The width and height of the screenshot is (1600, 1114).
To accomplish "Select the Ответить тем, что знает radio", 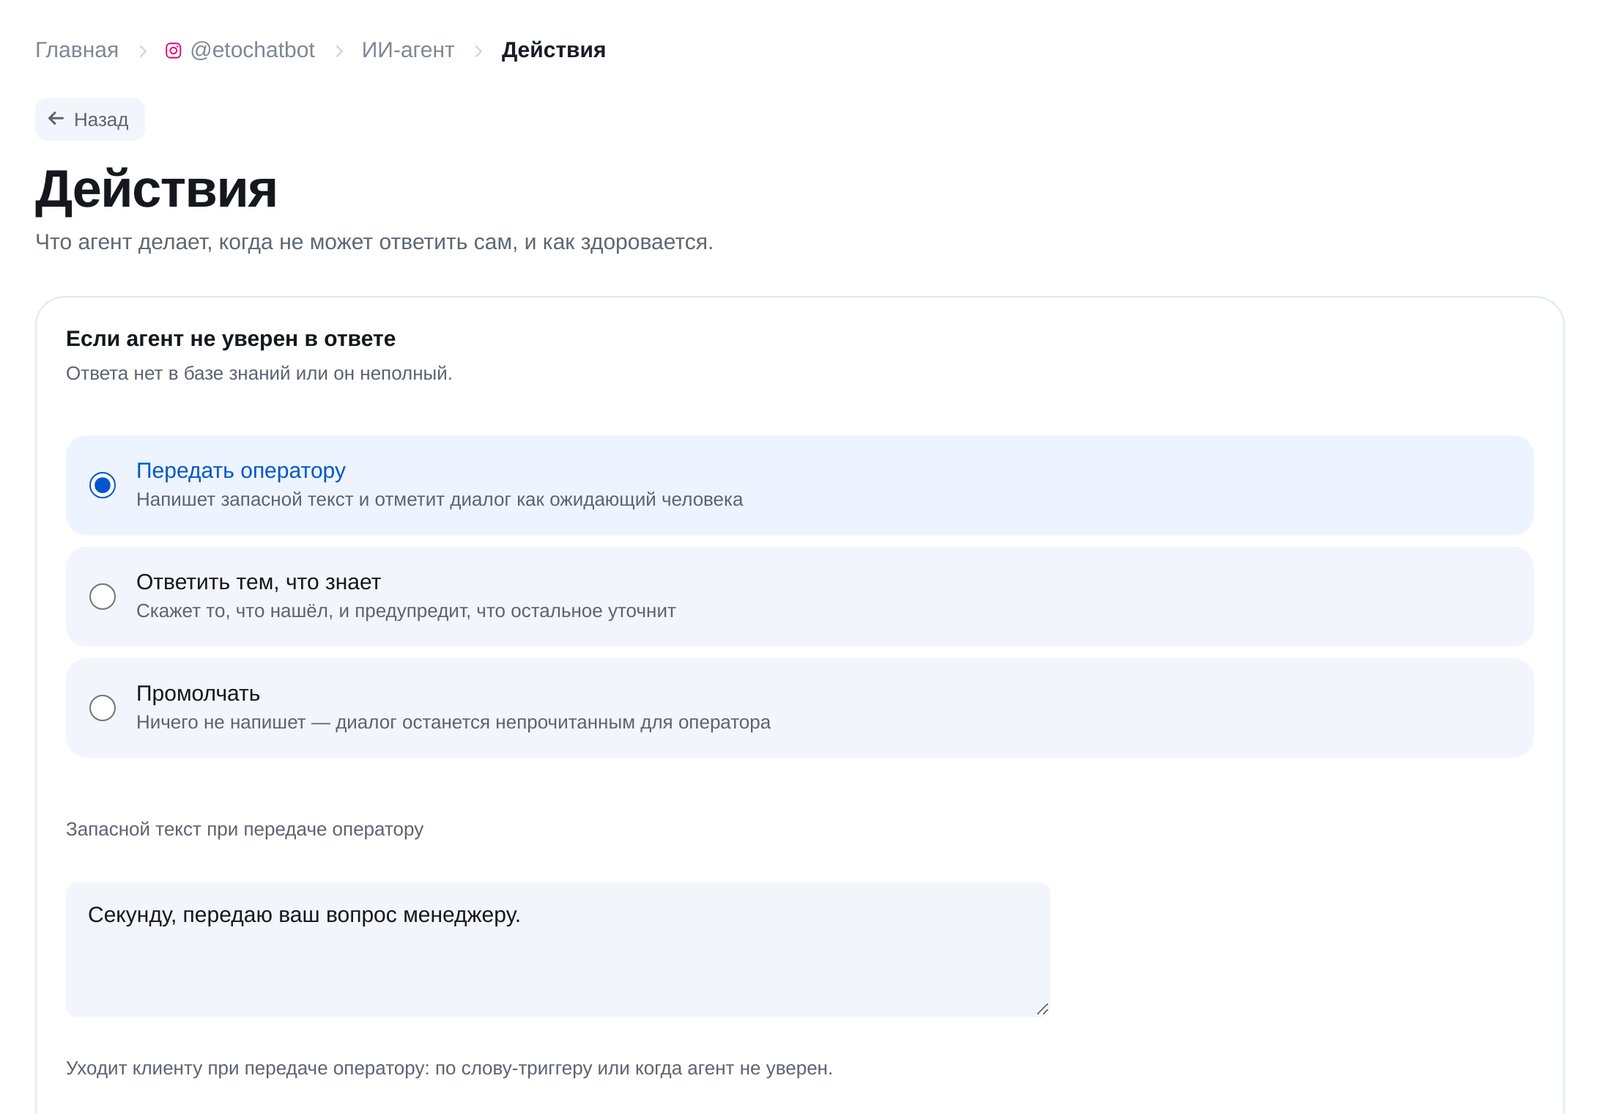I will [x=103, y=597].
